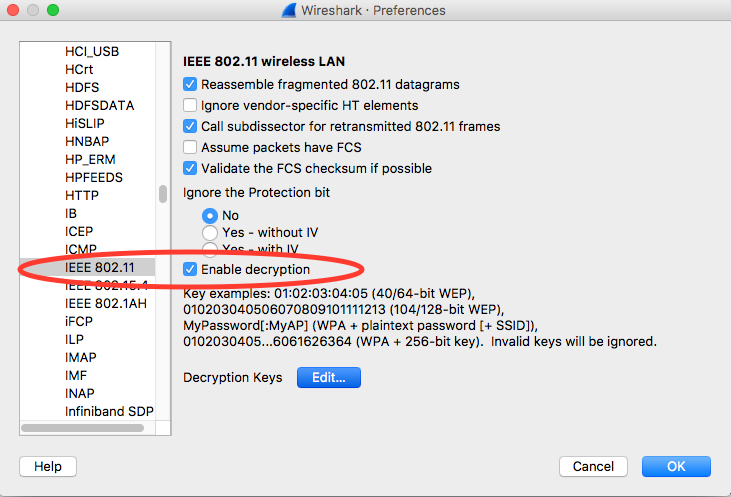Choose ICMP from protocol list
The width and height of the screenshot is (731, 497).
[81, 249]
